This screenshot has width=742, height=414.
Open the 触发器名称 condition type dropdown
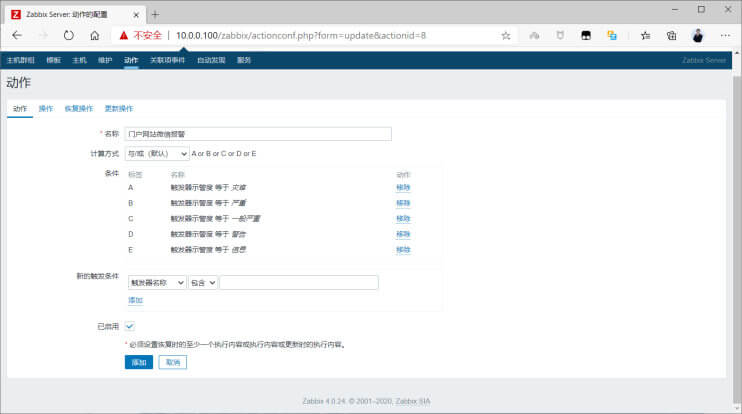click(157, 282)
